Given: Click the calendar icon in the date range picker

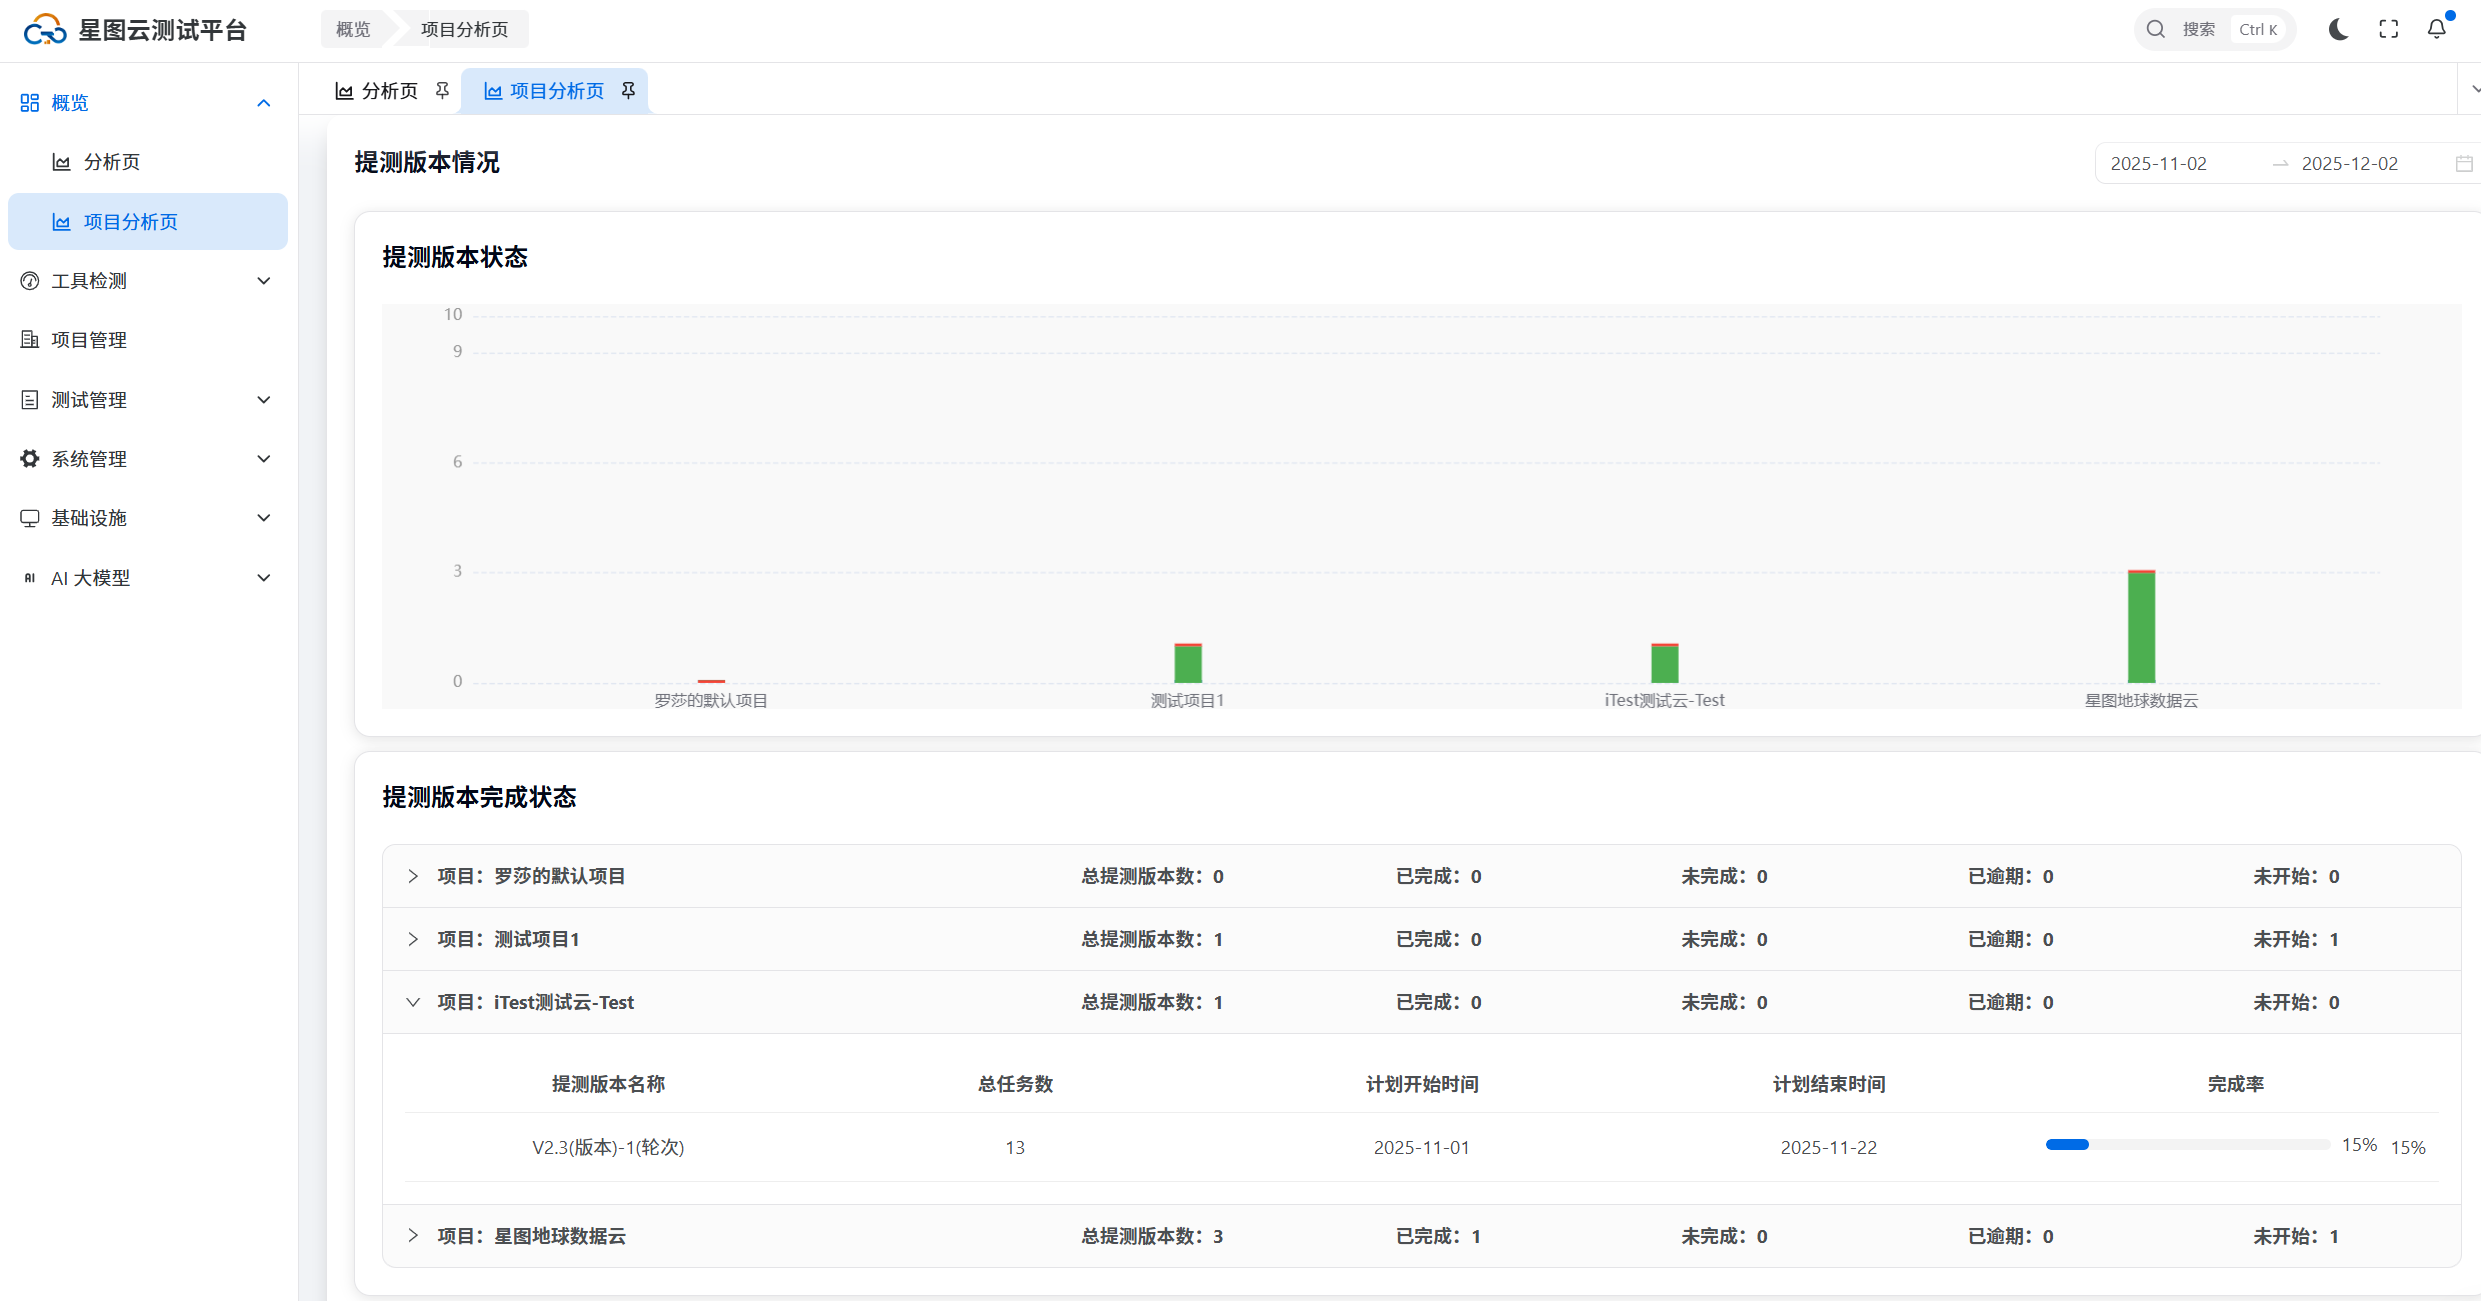Looking at the screenshot, I should click(2463, 164).
